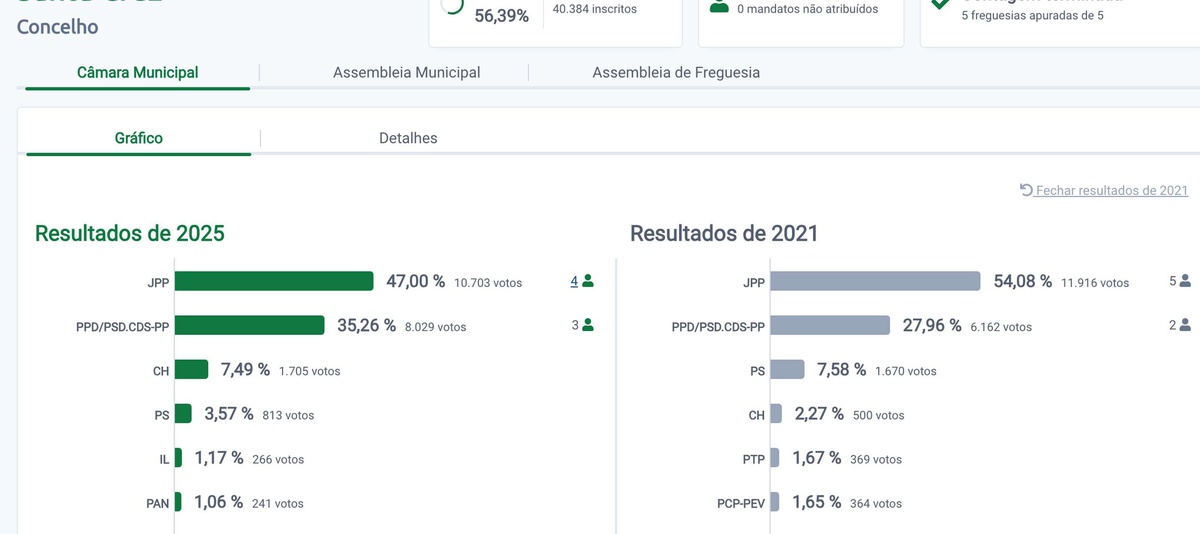Close the 2021 results via Fechar link
The image size is (1200, 534).
point(1111,190)
